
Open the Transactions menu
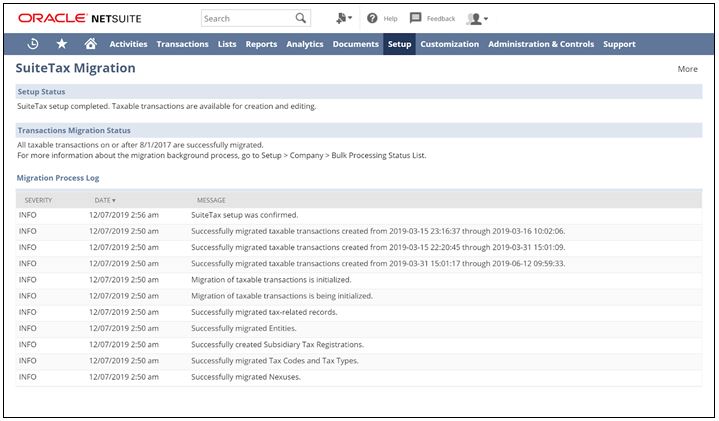click(183, 44)
